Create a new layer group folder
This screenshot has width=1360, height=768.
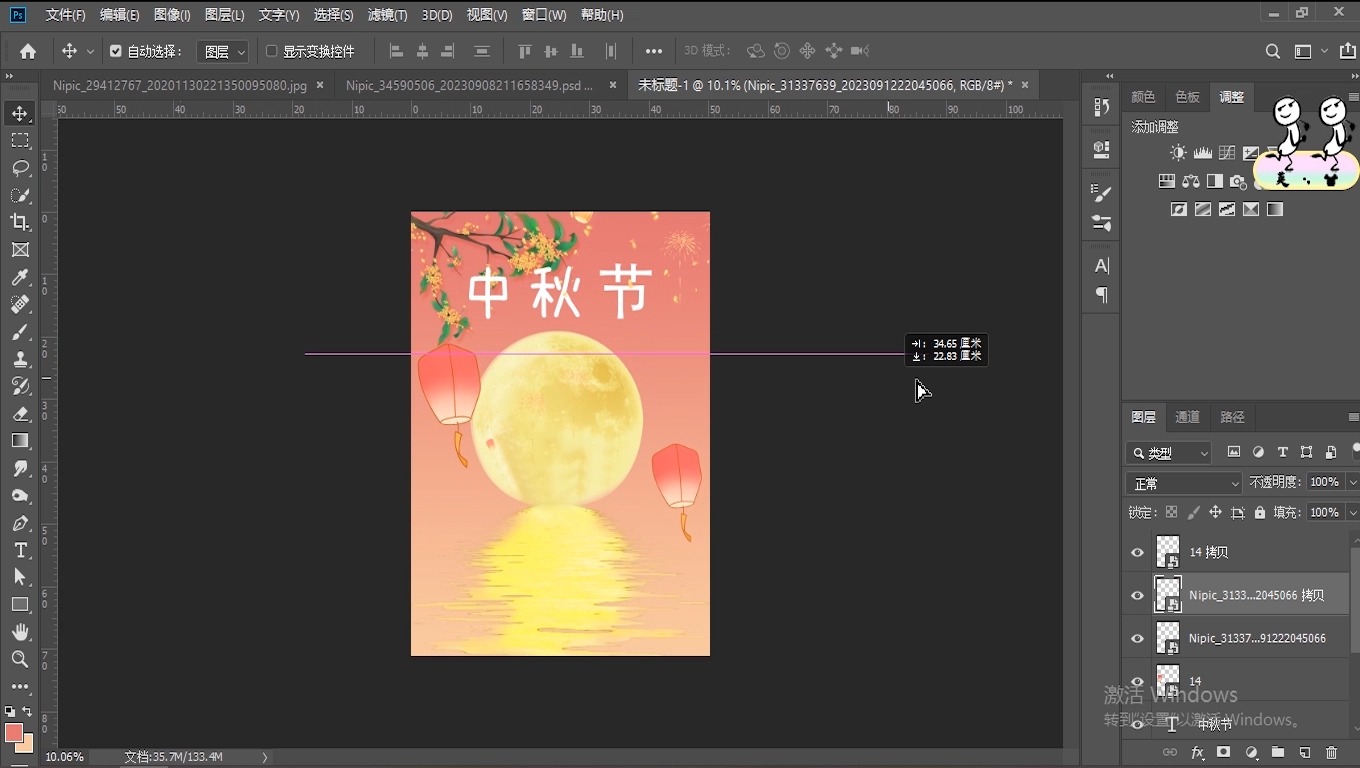pyautogui.click(x=1277, y=752)
